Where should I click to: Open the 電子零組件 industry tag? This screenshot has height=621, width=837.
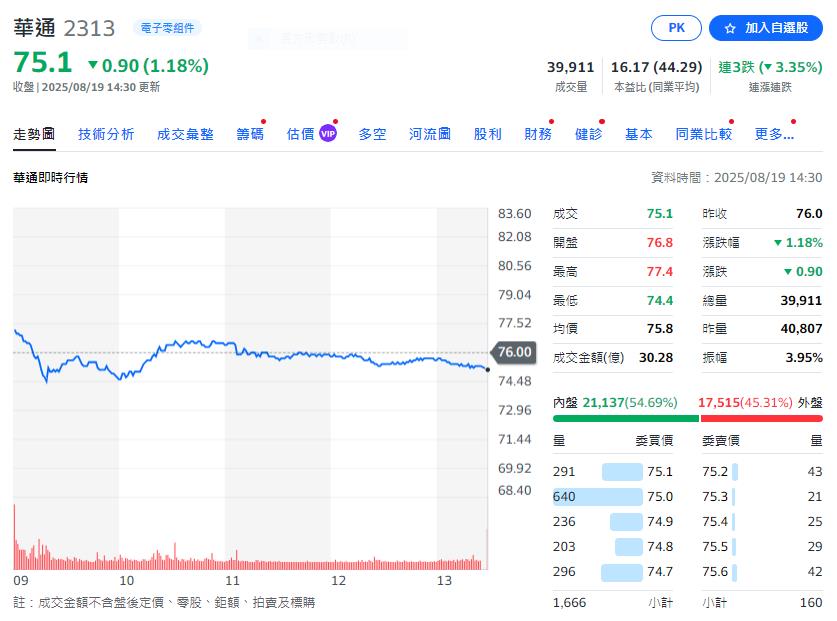[x=167, y=28]
